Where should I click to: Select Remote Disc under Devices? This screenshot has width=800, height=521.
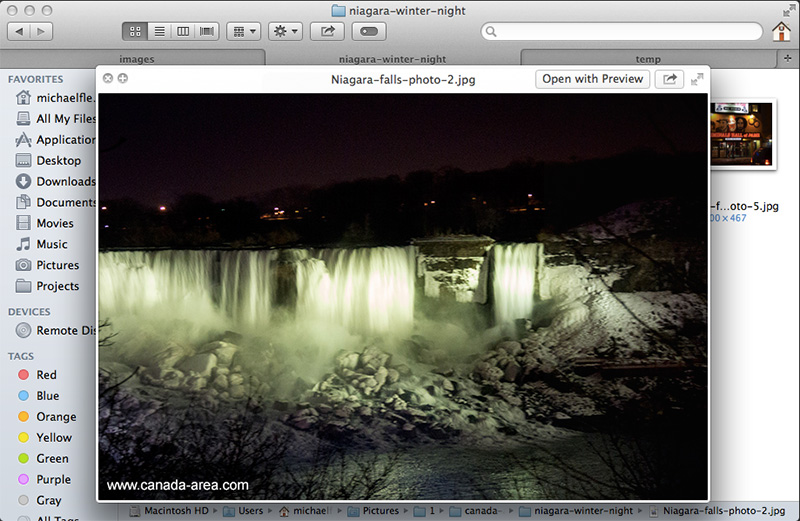[x=56, y=330]
